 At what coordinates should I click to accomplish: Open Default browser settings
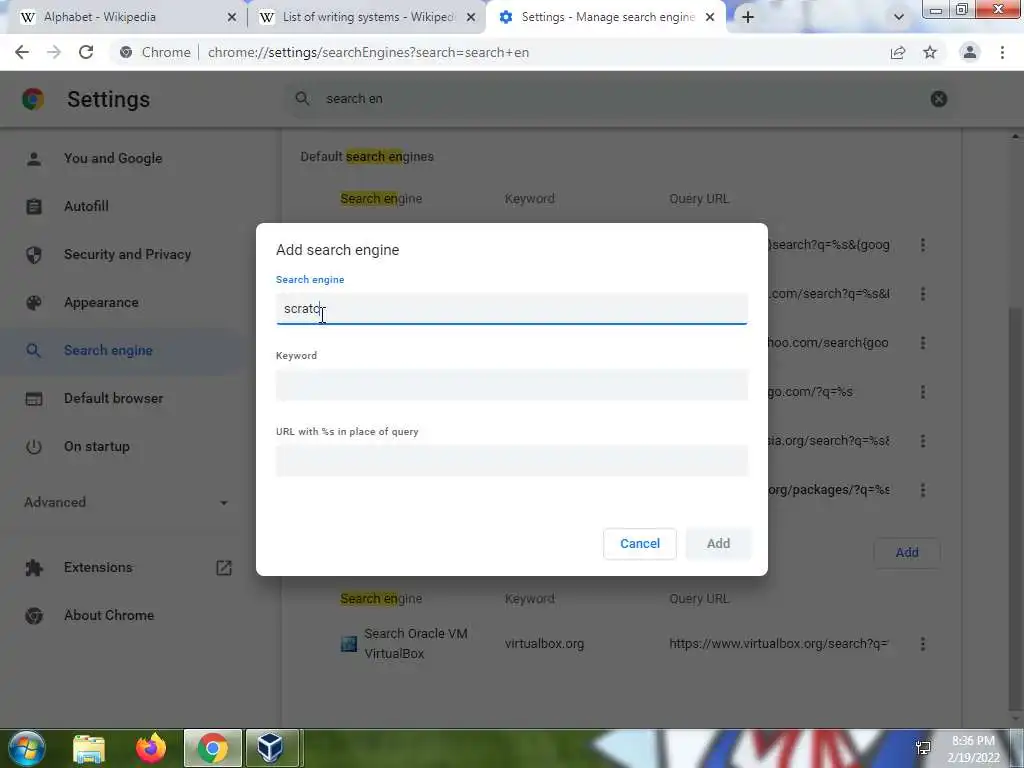pyautogui.click(x=113, y=398)
